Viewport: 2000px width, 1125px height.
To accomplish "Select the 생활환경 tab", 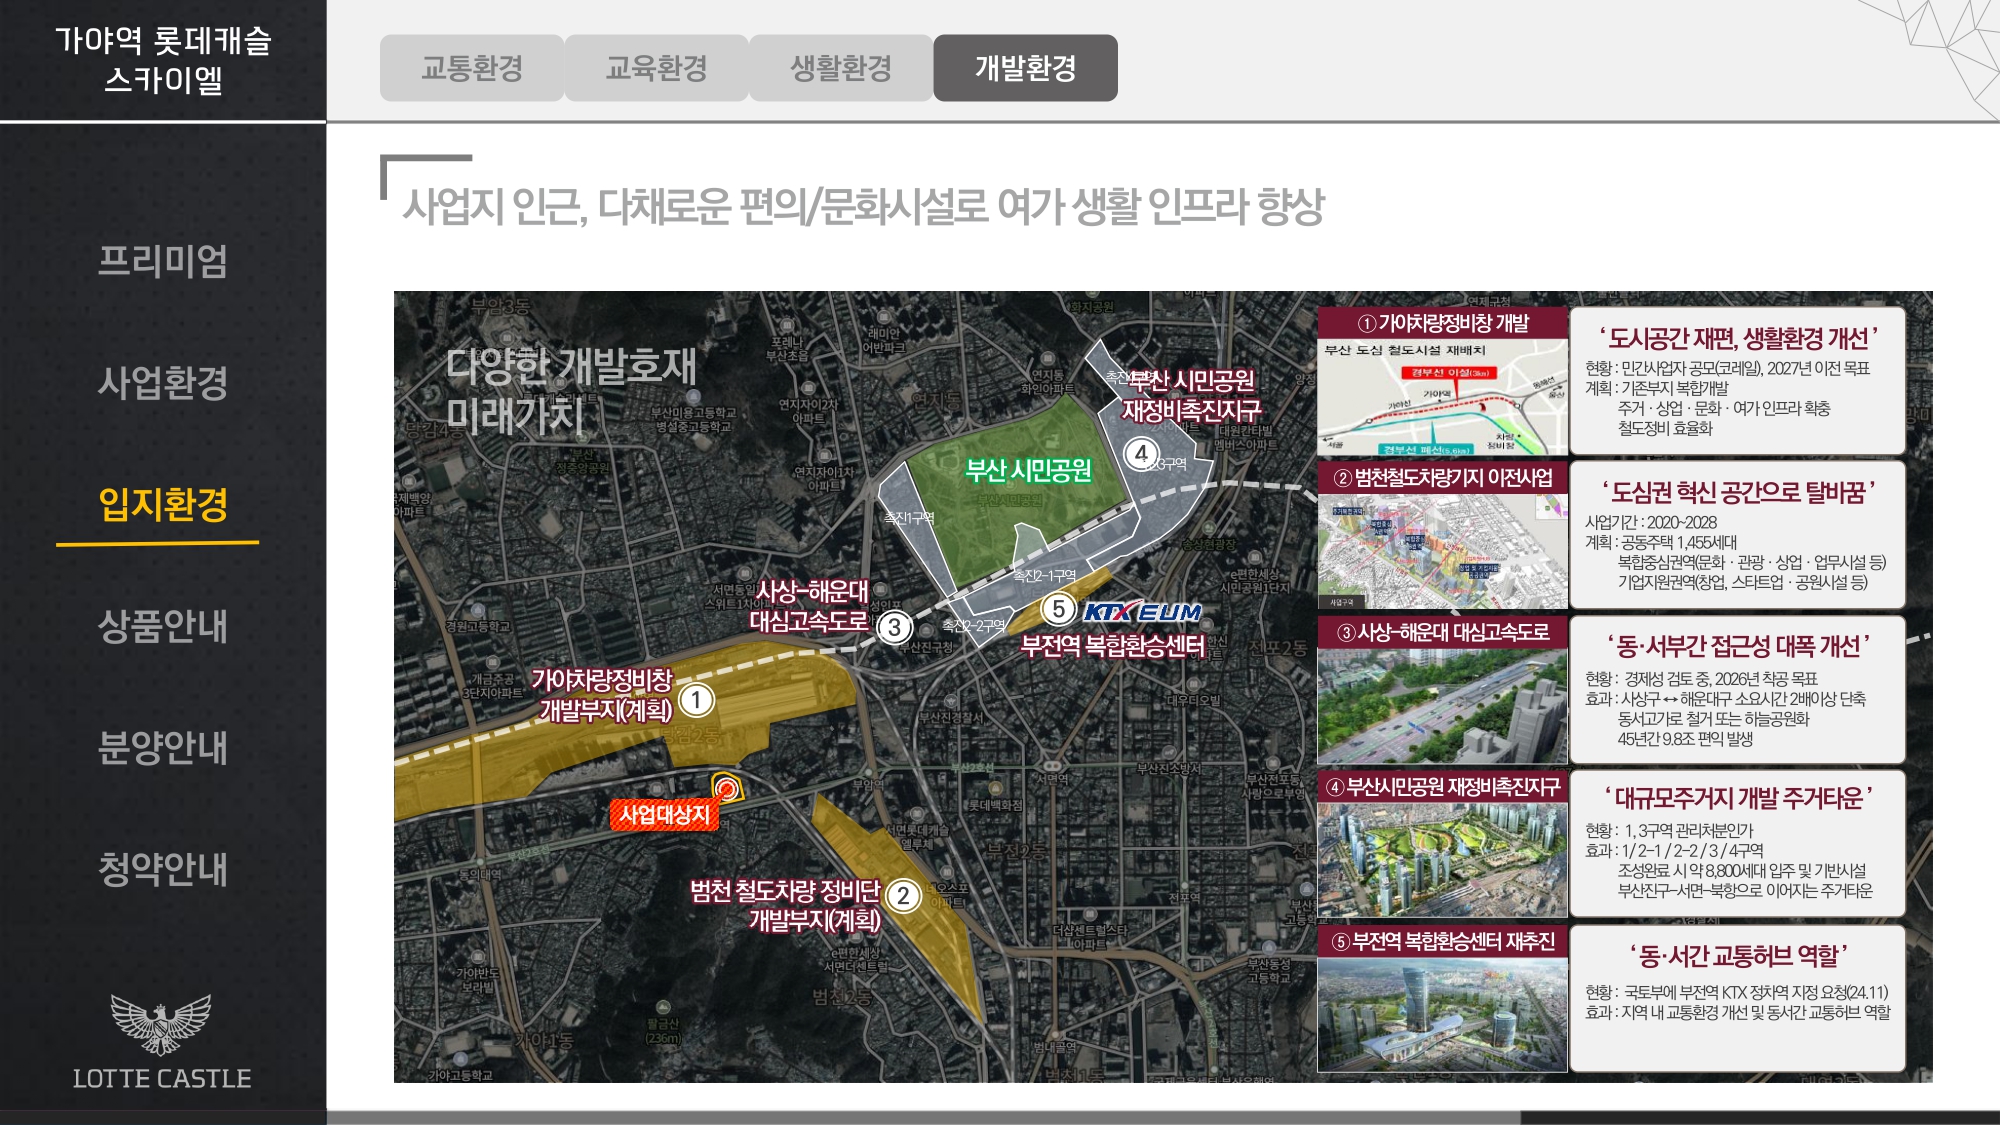I will 841,68.
